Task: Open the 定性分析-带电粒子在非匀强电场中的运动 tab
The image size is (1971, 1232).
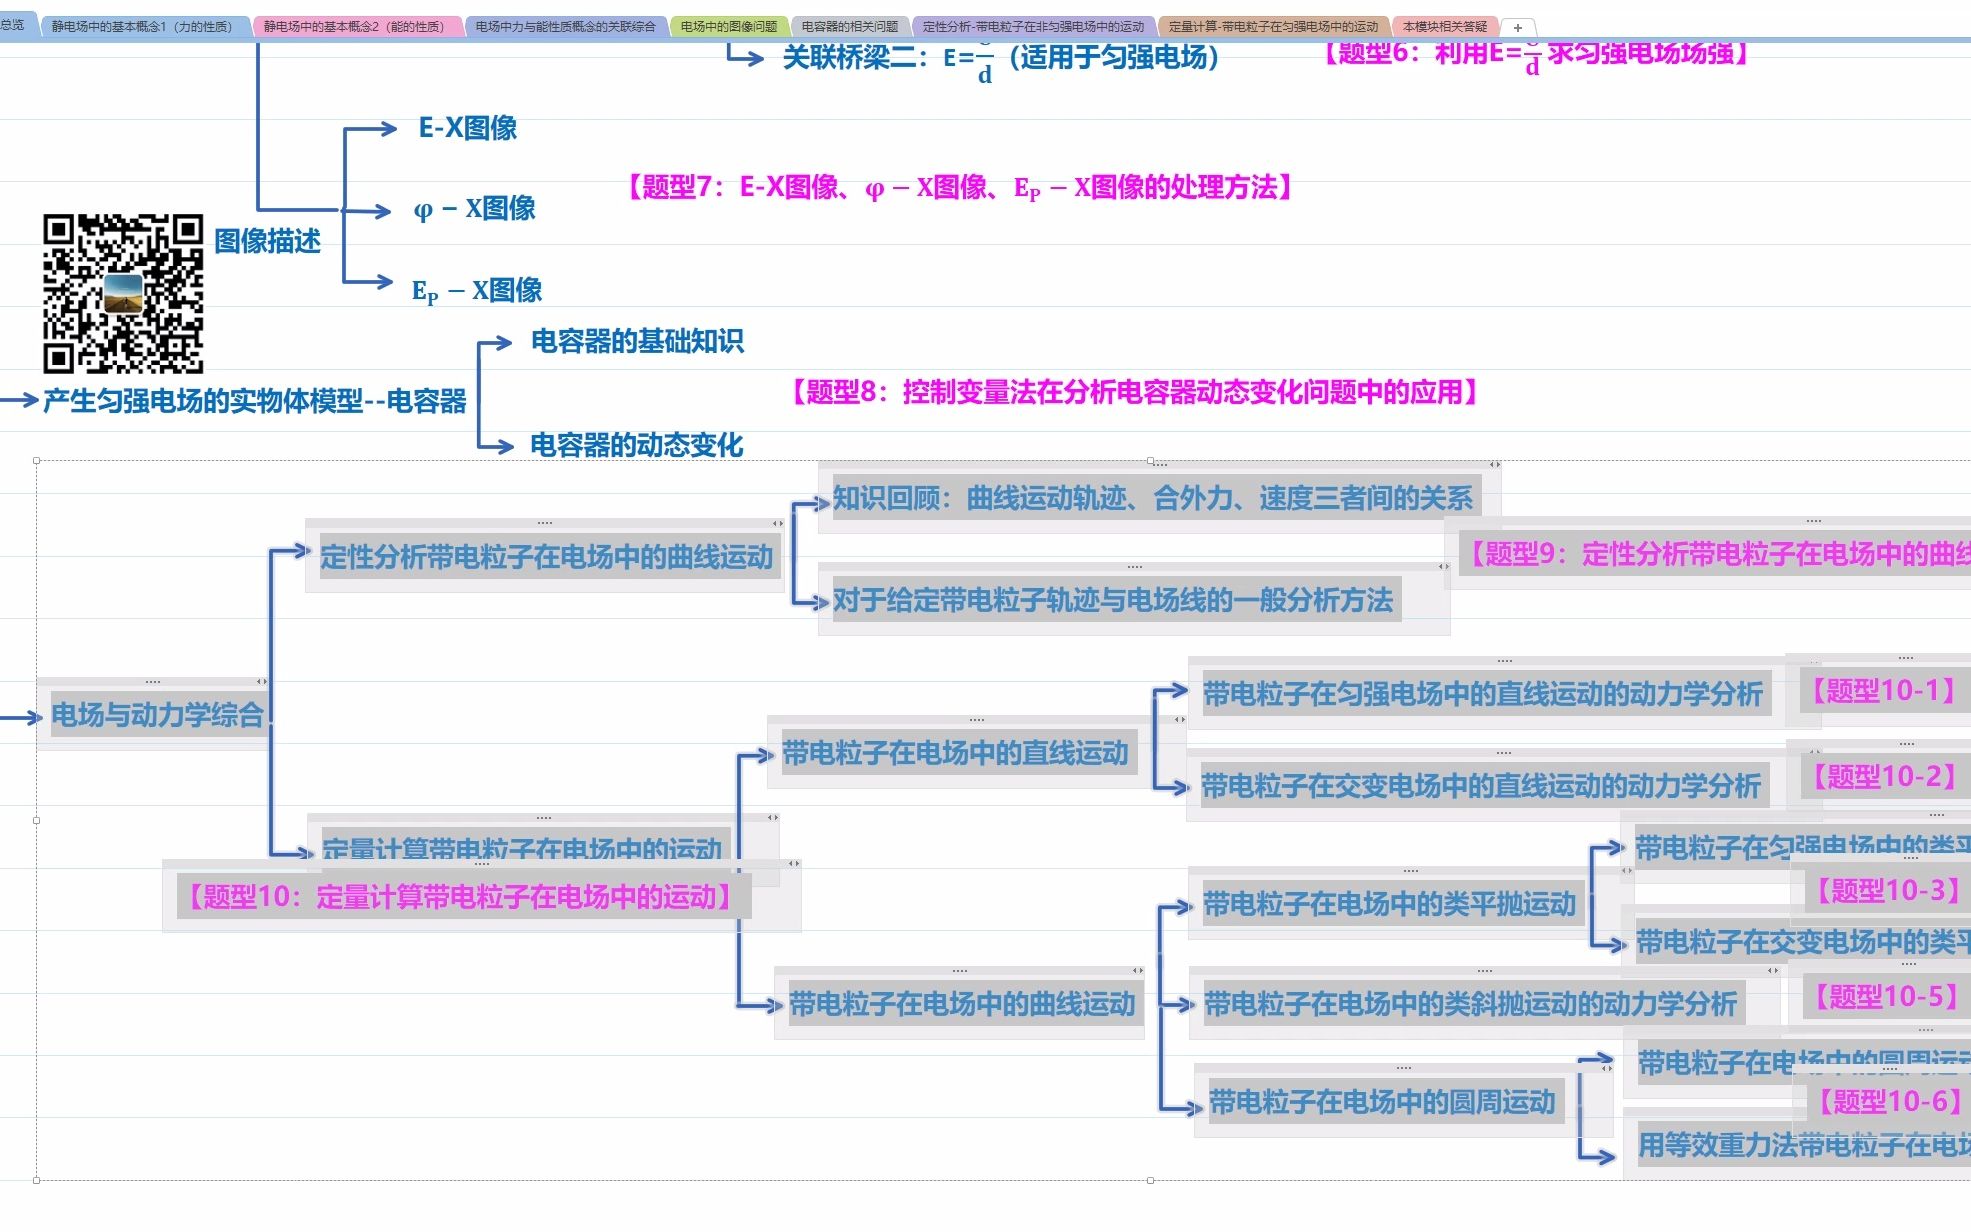Action: click(1033, 27)
